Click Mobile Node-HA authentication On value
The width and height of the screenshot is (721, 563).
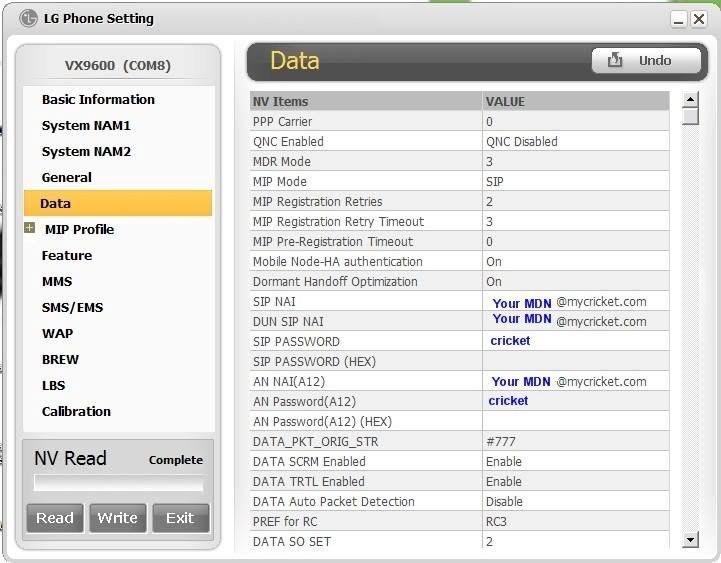click(576, 261)
